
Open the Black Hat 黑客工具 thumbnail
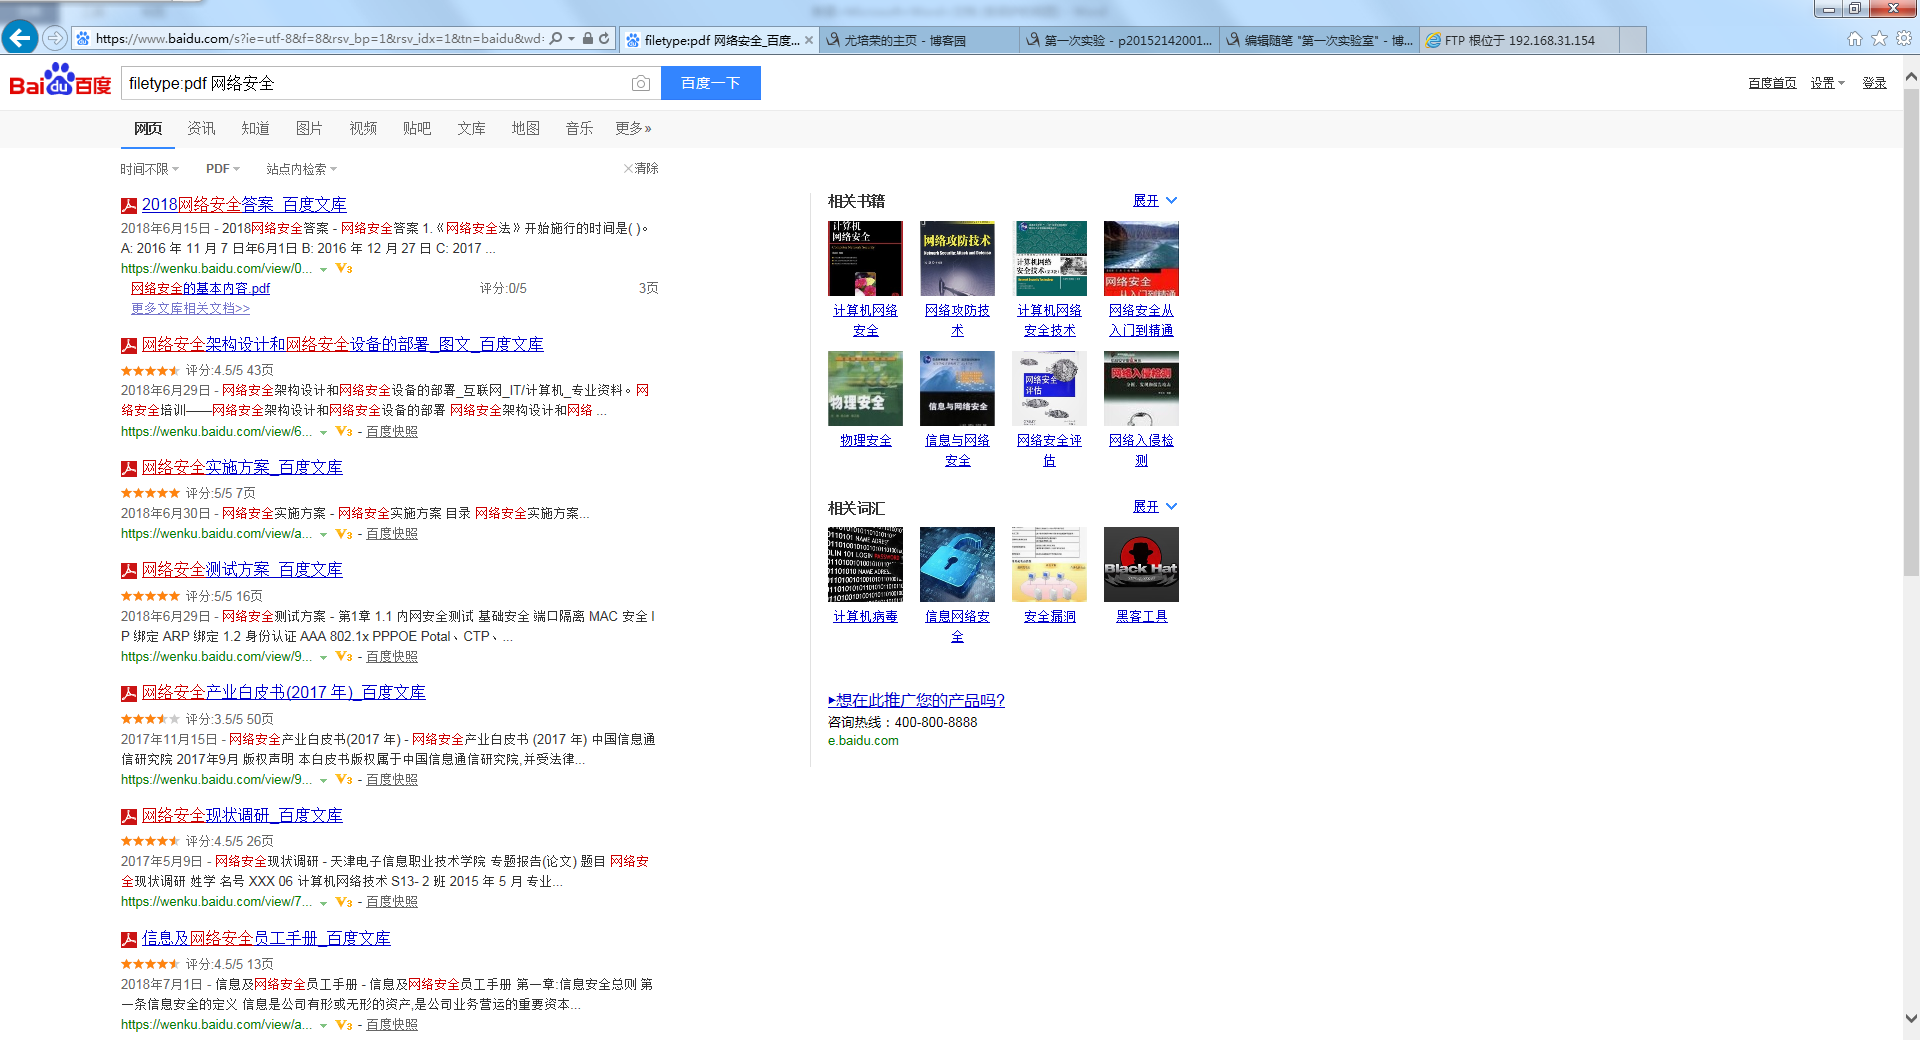pyautogui.click(x=1141, y=564)
